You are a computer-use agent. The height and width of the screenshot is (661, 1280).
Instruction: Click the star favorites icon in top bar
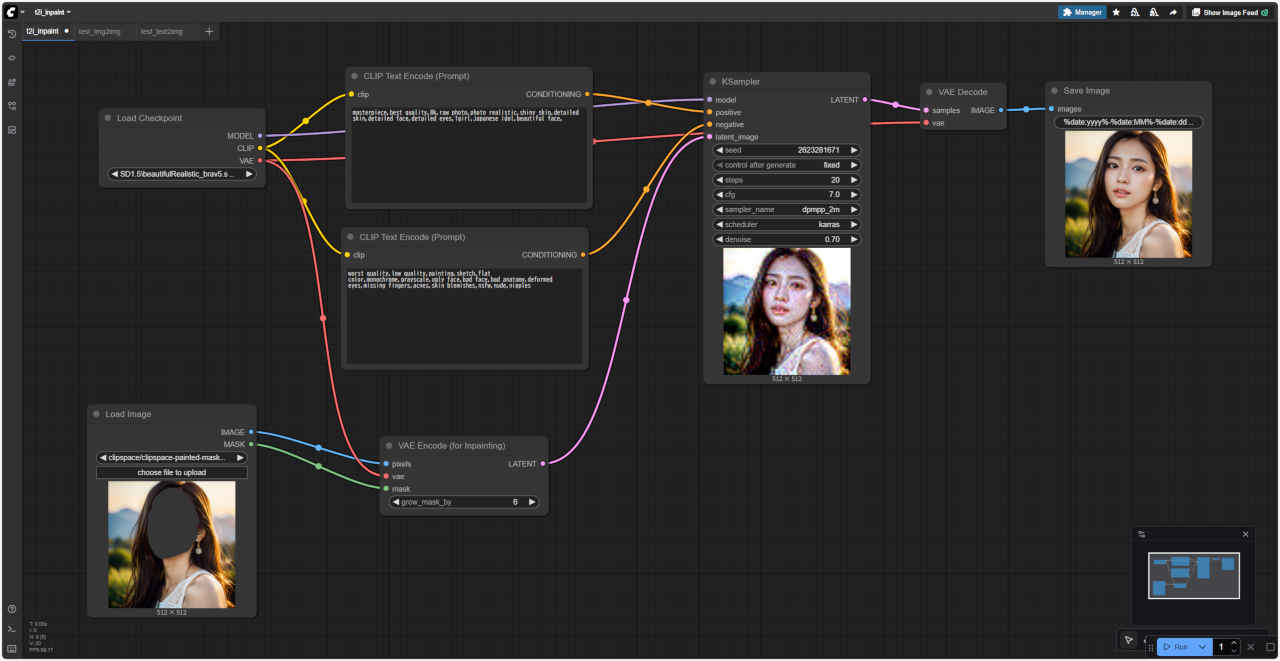point(1116,13)
